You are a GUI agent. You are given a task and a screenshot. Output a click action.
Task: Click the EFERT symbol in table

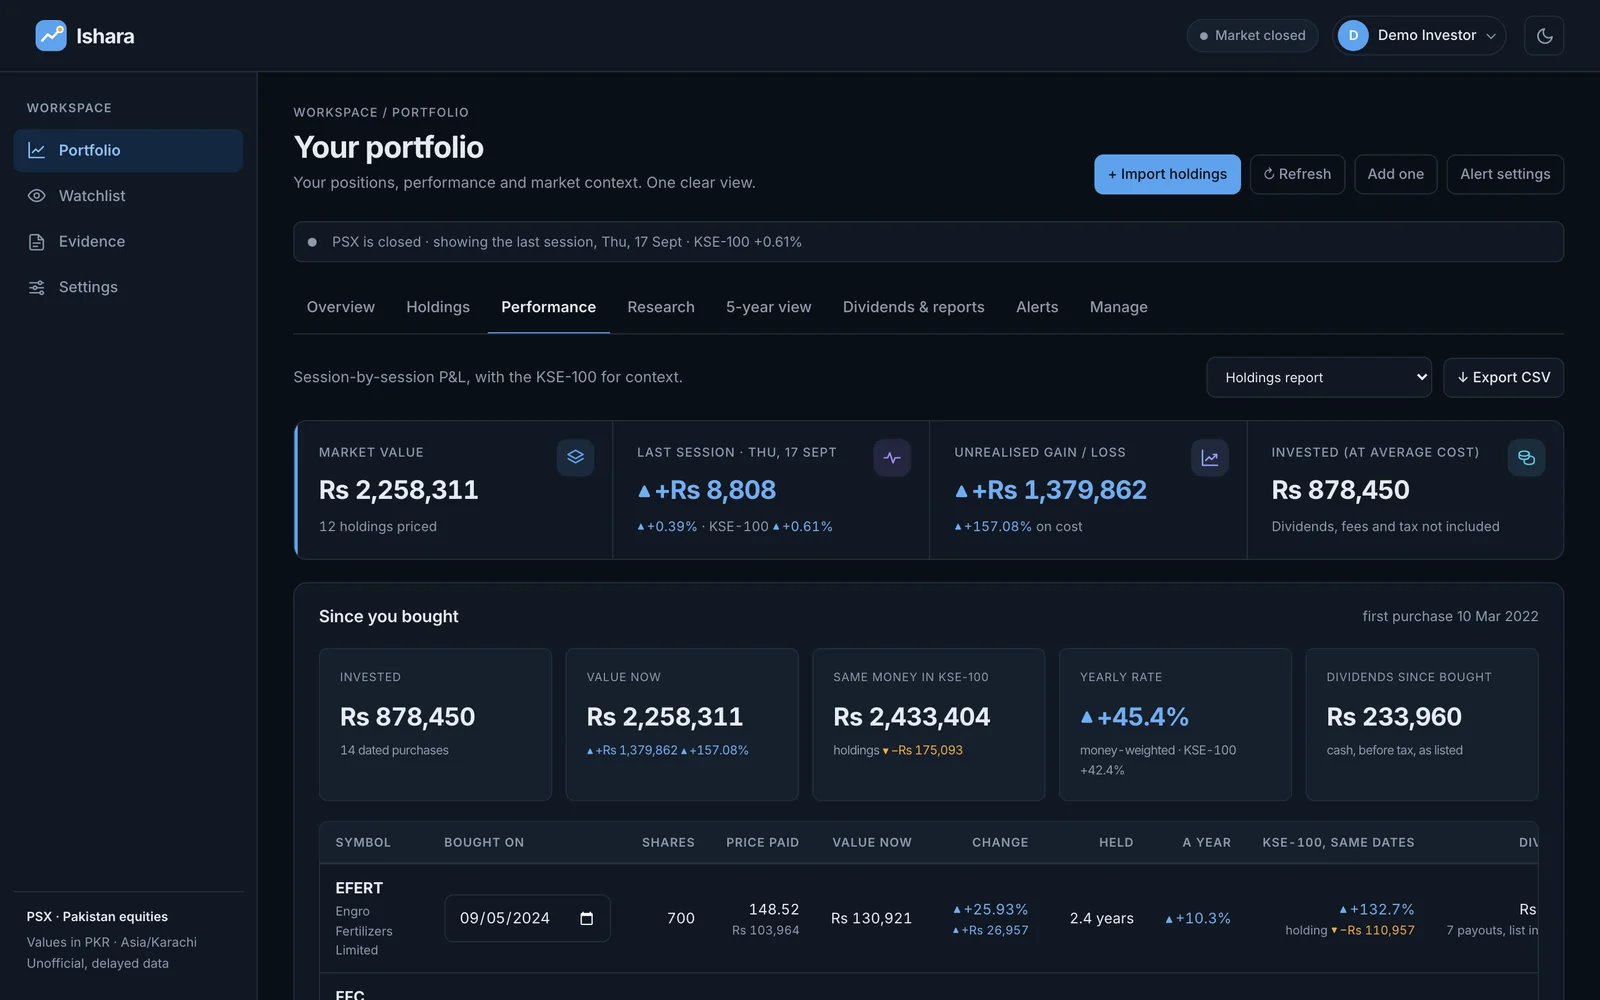pyautogui.click(x=359, y=888)
